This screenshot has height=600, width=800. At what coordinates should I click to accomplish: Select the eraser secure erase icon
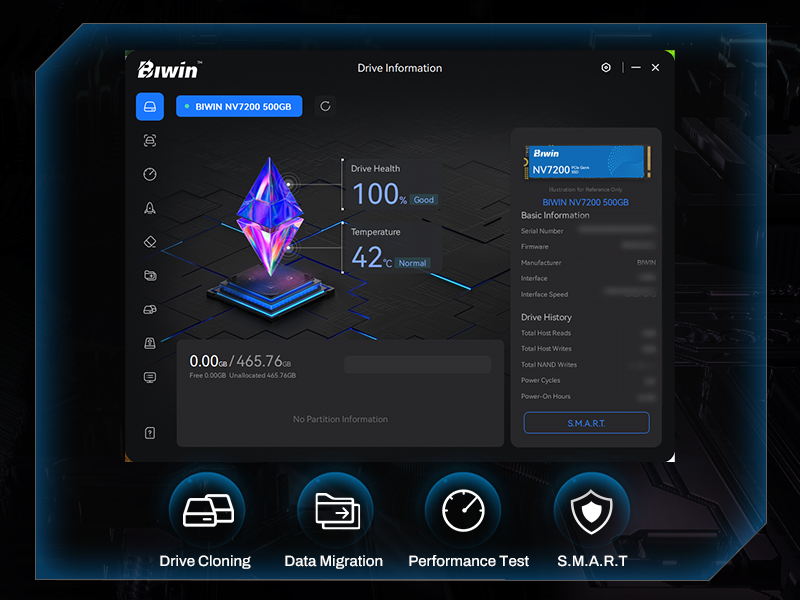click(x=150, y=241)
